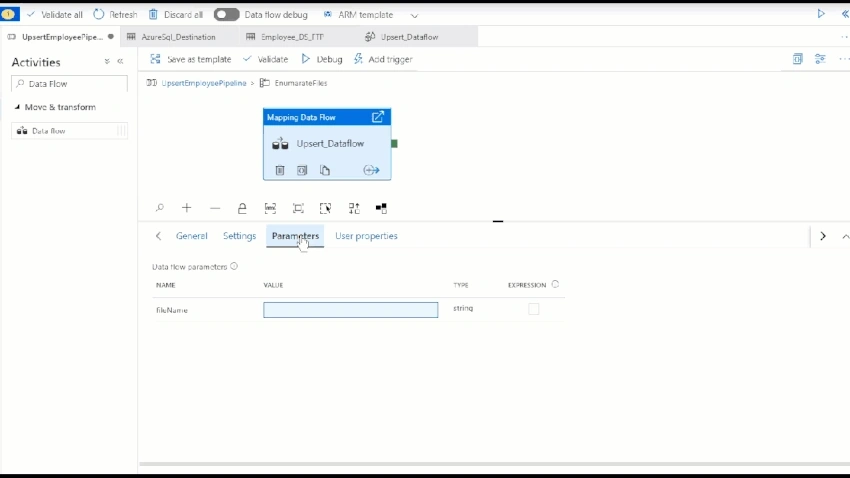This screenshot has width=850, height=478.
Task: Open the pipeline Code view icon
Action: click(797, 59)
